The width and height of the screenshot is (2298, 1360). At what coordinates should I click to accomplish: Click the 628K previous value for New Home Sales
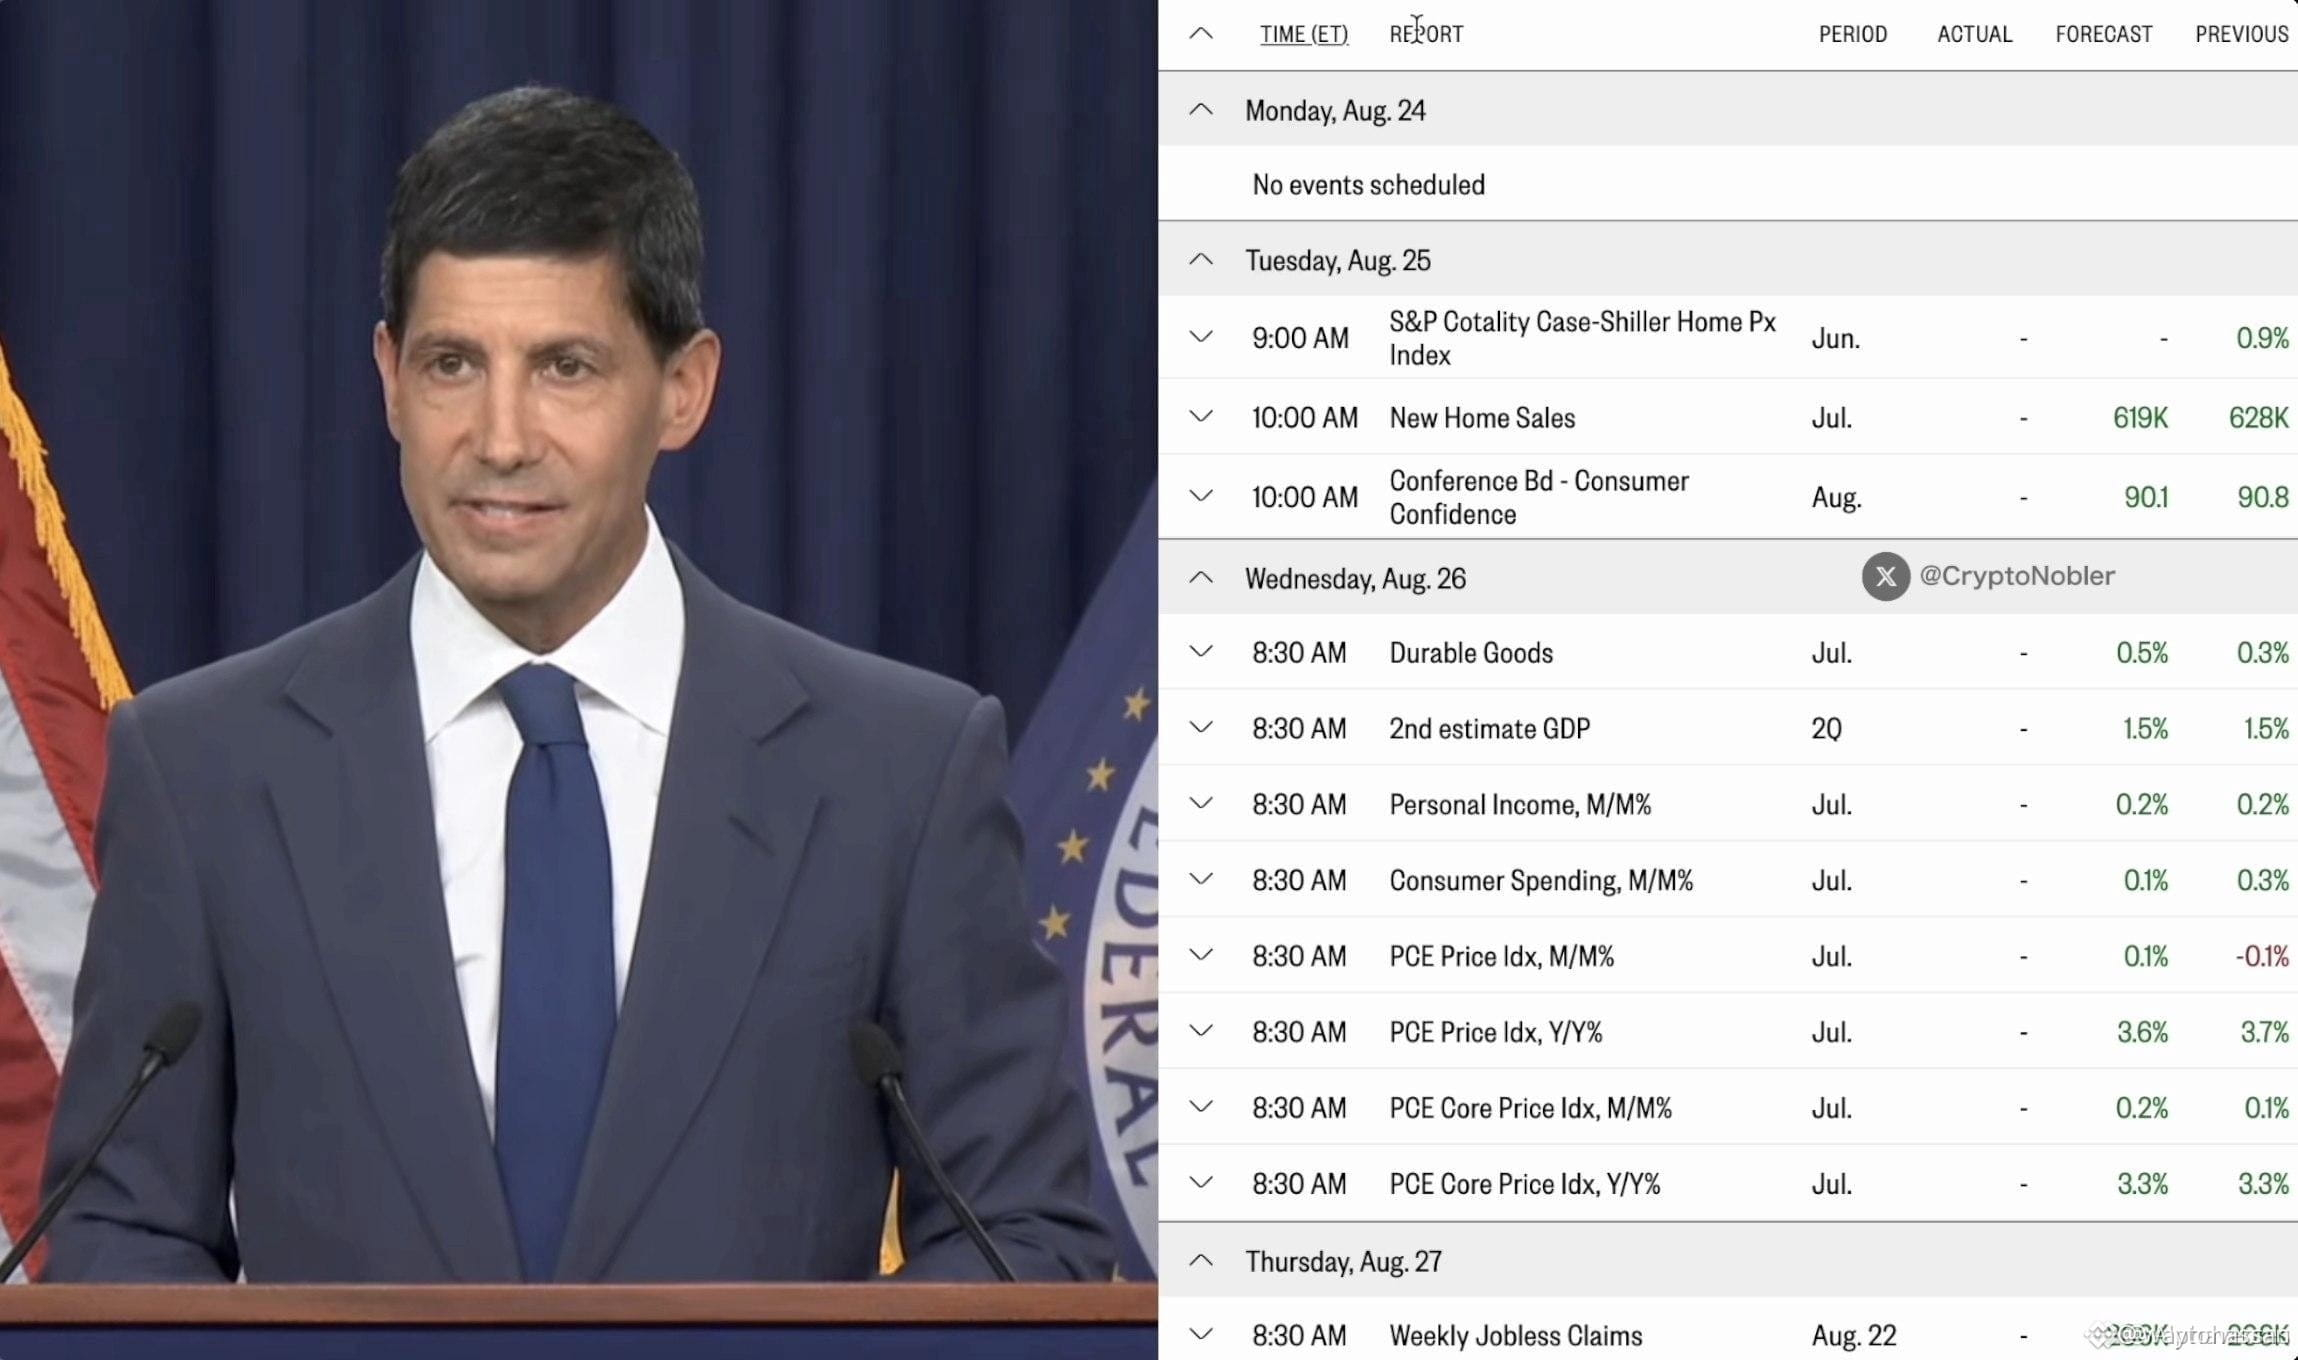[2259, 418]
